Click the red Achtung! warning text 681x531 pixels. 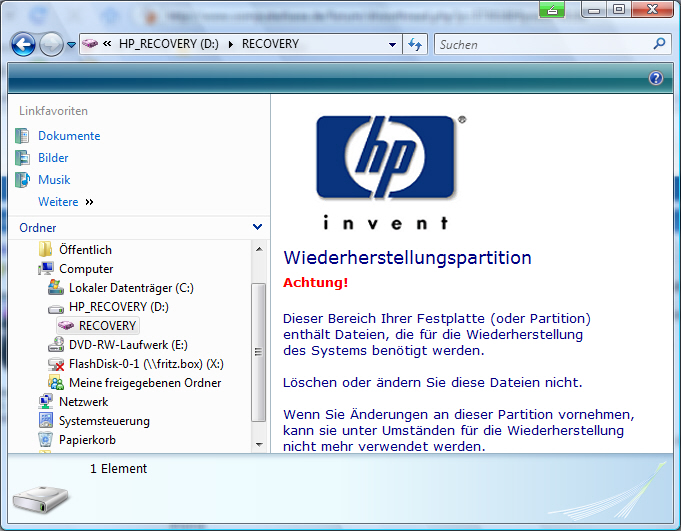(x=316, y=283)
